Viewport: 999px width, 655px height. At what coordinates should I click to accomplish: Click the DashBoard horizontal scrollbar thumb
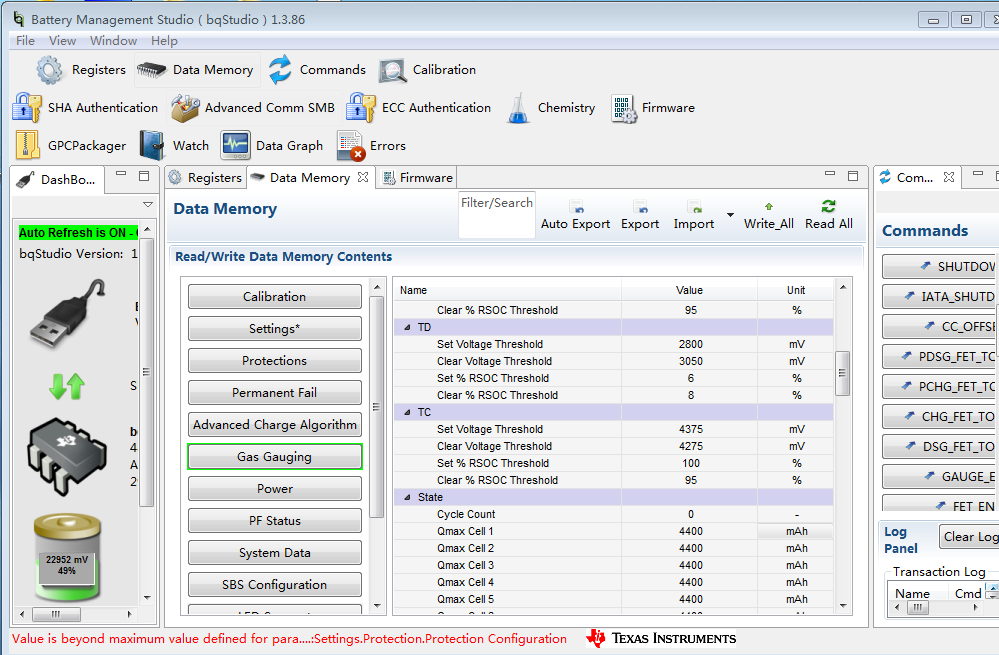(57, 614)
